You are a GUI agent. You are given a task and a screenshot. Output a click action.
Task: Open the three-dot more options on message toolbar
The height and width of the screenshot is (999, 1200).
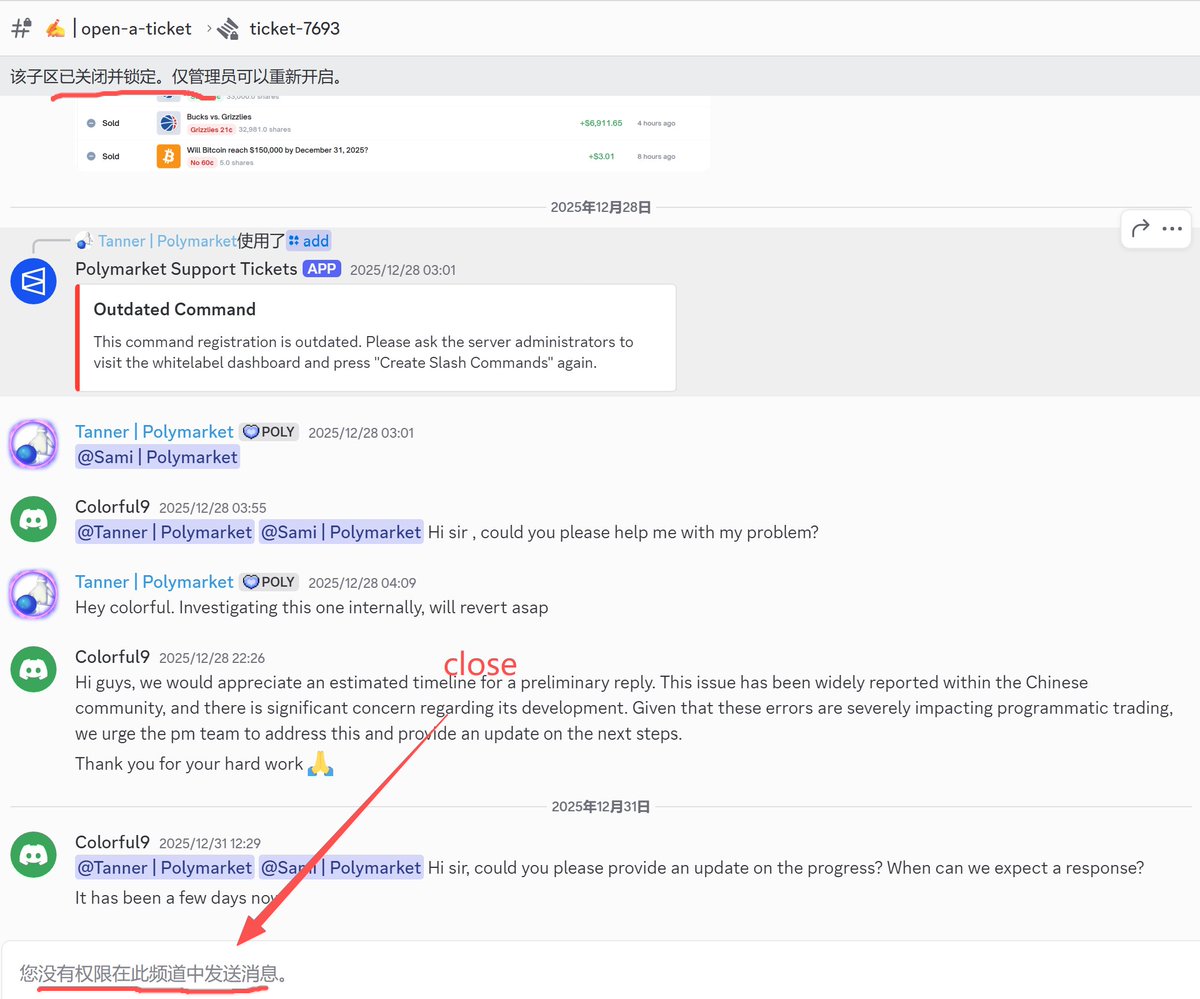1172,228
